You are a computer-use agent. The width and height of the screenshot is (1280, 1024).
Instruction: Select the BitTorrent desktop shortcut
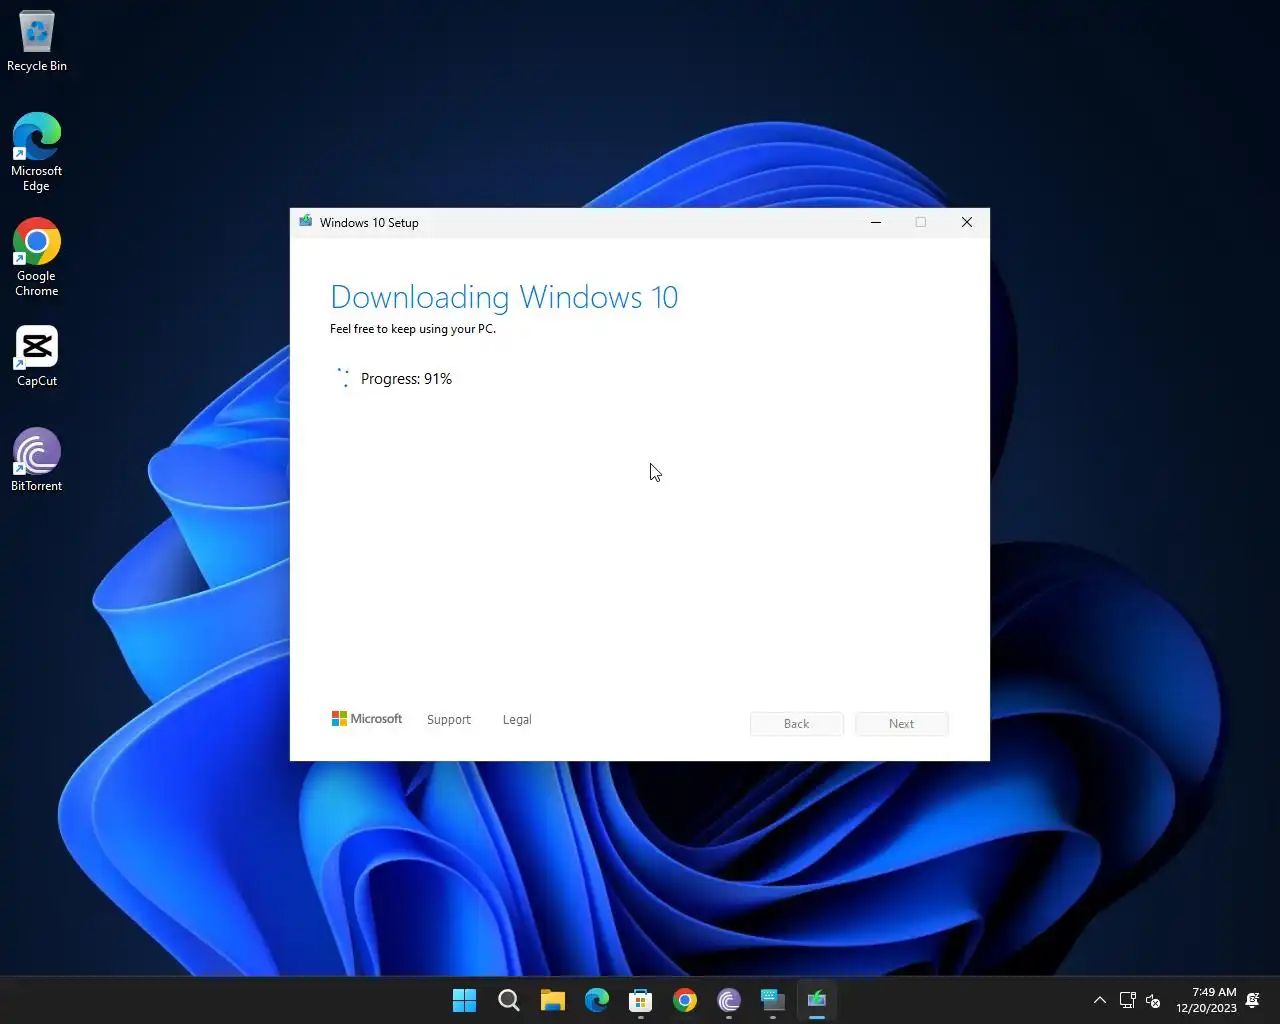point(37,460)
